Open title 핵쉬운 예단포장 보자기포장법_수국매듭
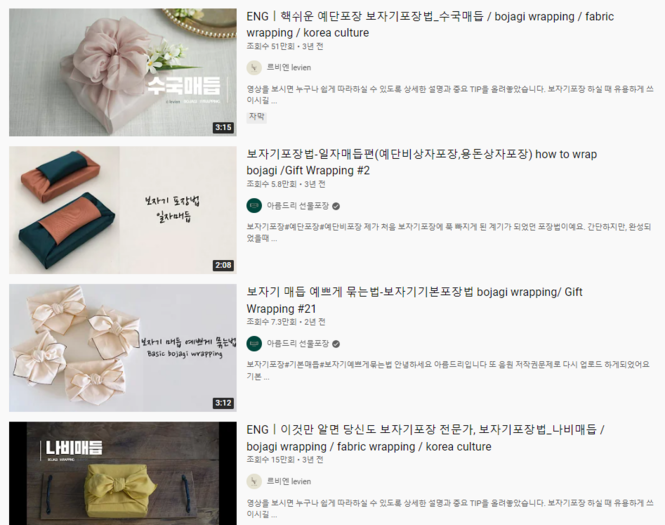This screenshot has height=525, width=665. [430, 25]
